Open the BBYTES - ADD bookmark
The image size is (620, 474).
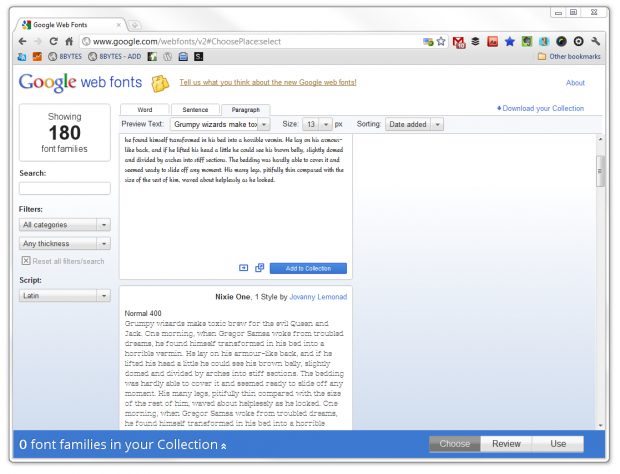tap(115, 57)
